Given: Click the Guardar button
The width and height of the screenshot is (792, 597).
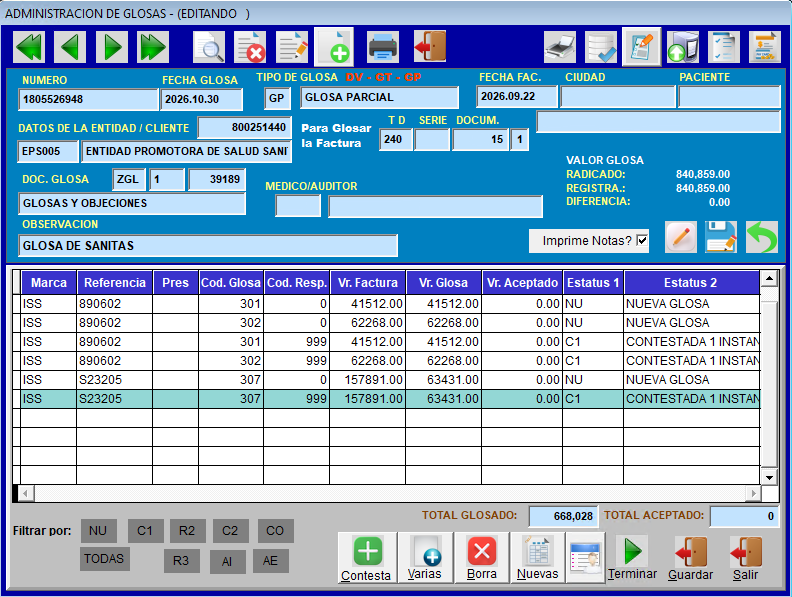Looking at the screenshot, I should pos(690,558).
